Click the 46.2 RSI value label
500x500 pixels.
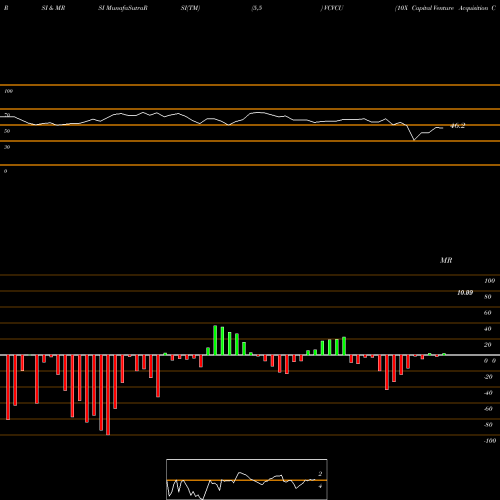tap(457, 126)
